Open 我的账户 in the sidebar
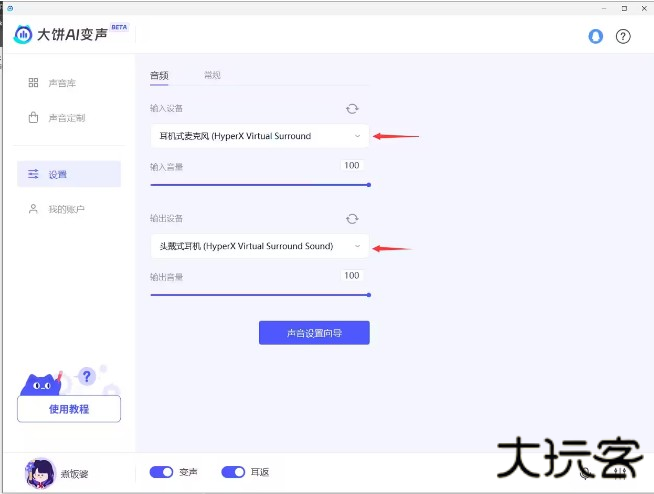Screen dimensions: 654x494 56,209
